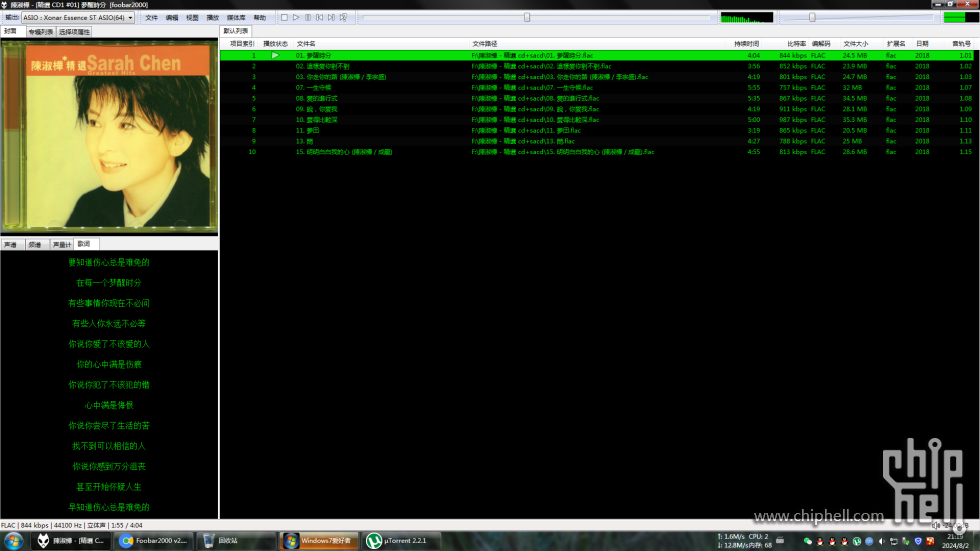
Task: Click the 播放状态 column header
Action: [276, 44]
